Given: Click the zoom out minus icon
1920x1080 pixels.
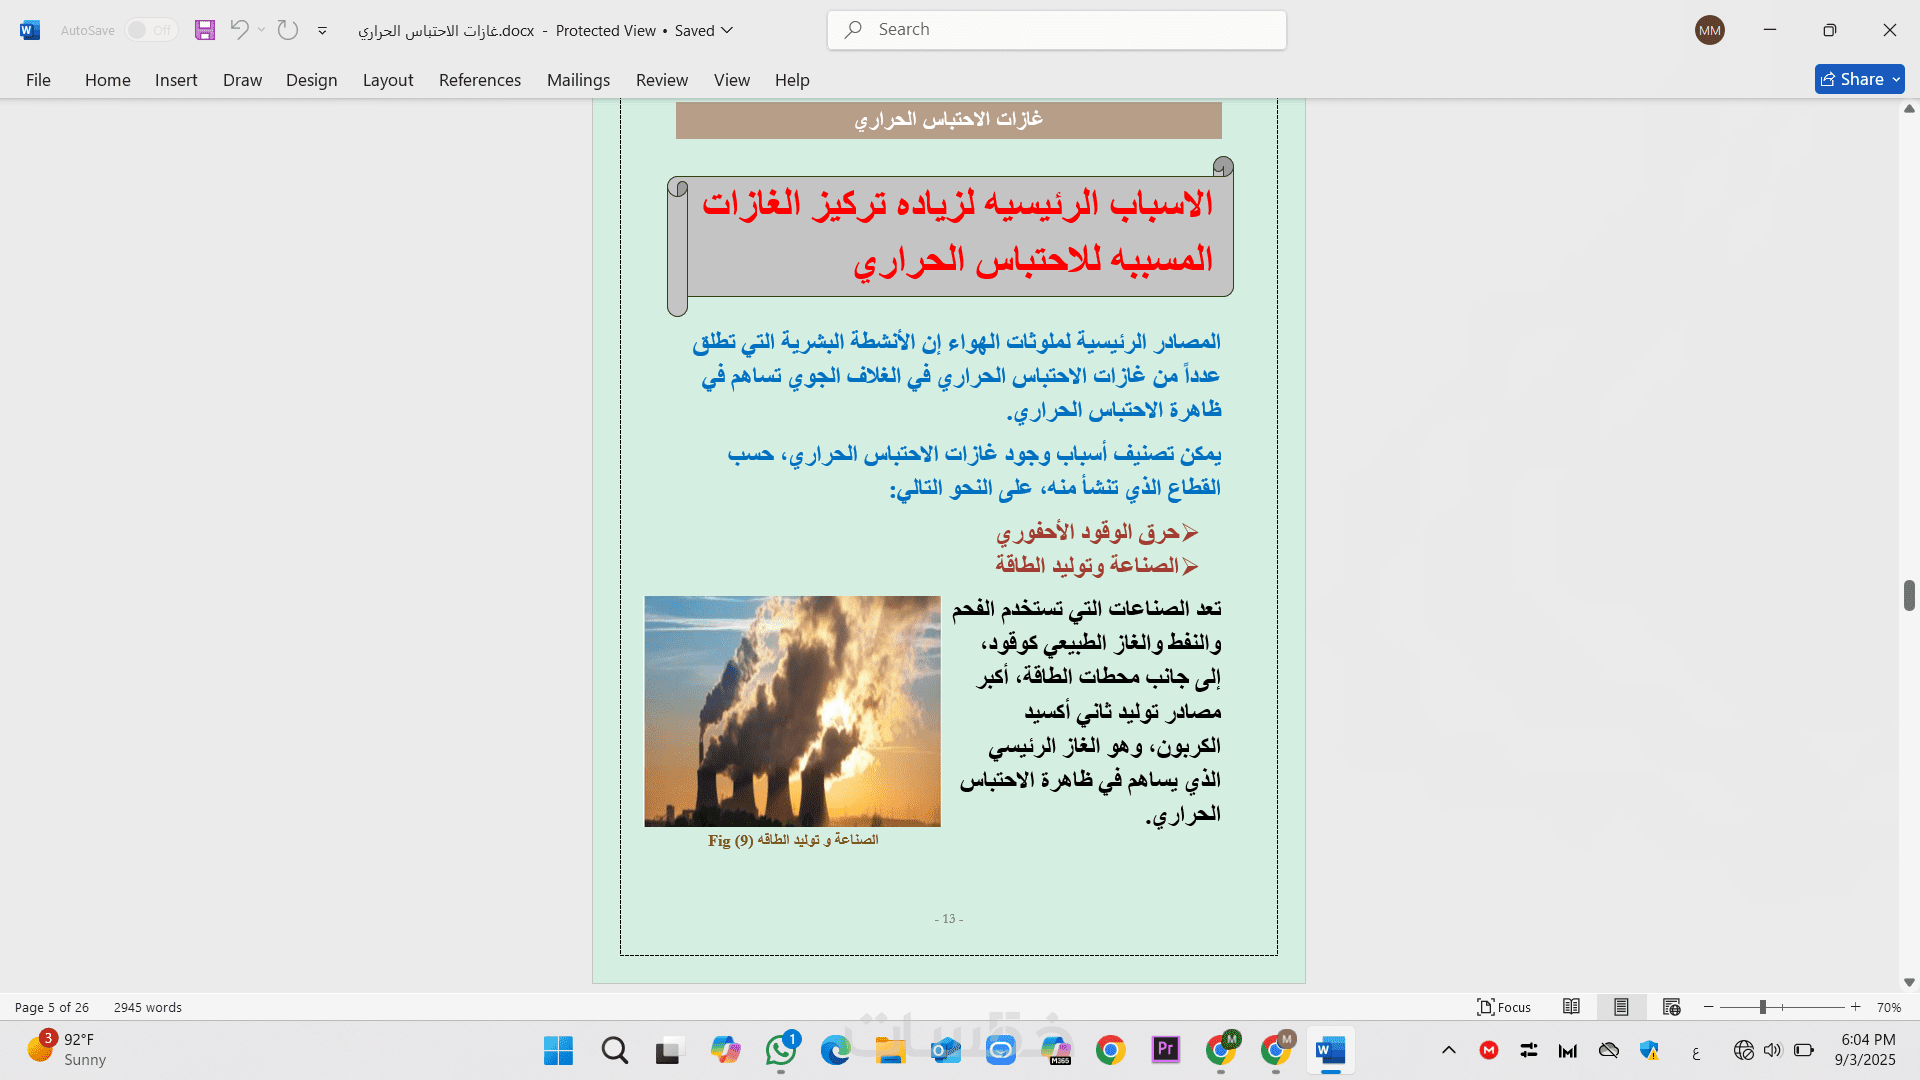Looking at the screenshot, I should click(1709, 1007).
